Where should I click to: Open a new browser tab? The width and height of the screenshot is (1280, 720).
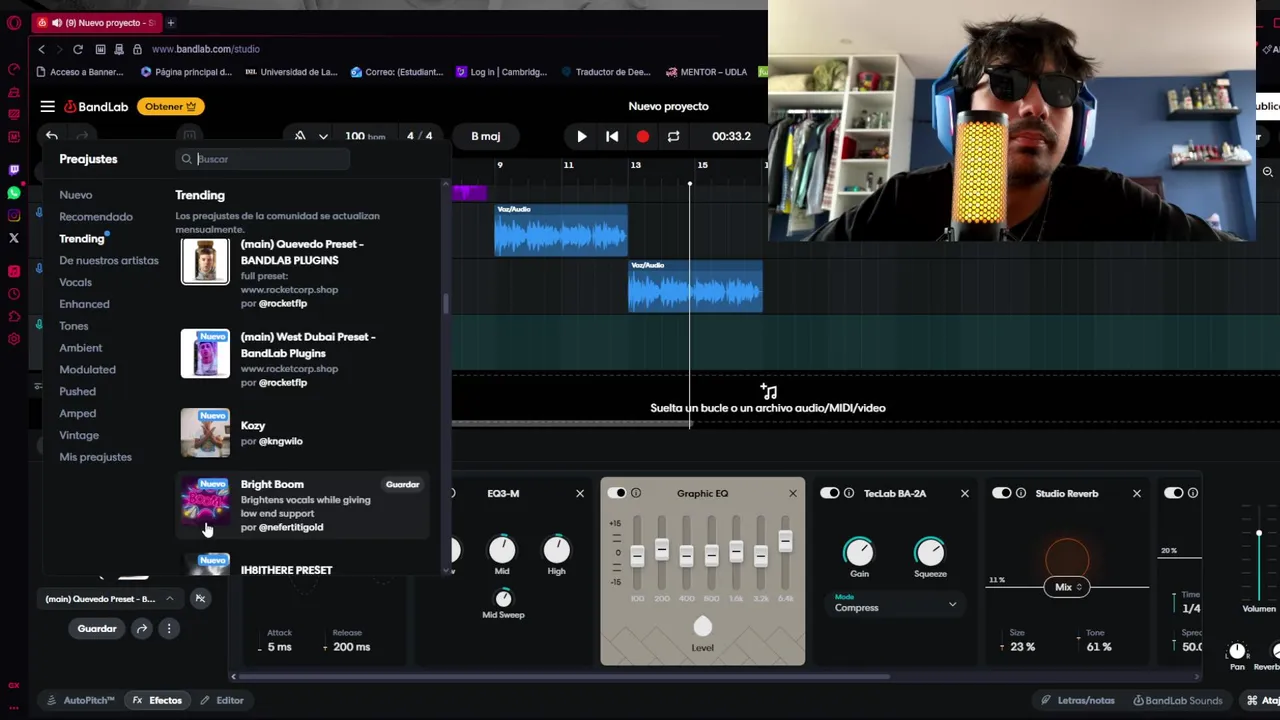pos(170,22)
